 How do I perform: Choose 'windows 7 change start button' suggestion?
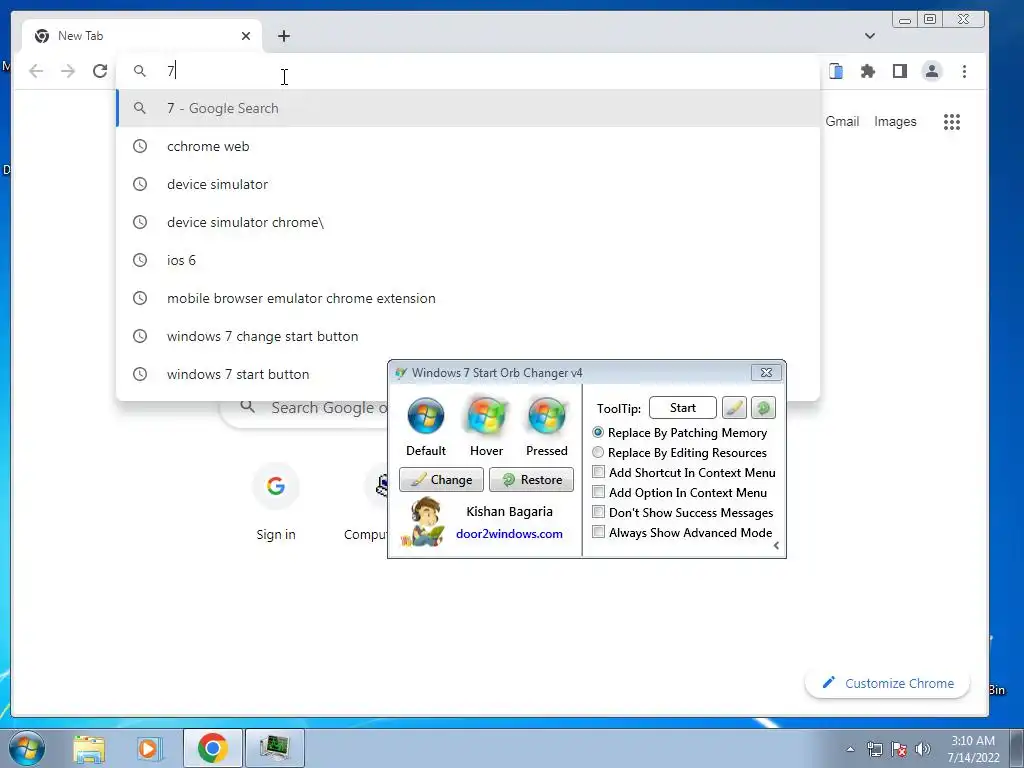pos(468,336)
